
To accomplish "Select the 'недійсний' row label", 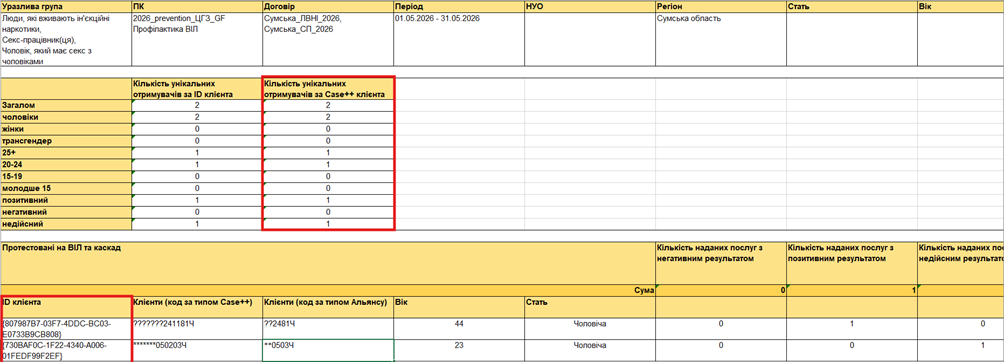I will click(x=66, y=224).
